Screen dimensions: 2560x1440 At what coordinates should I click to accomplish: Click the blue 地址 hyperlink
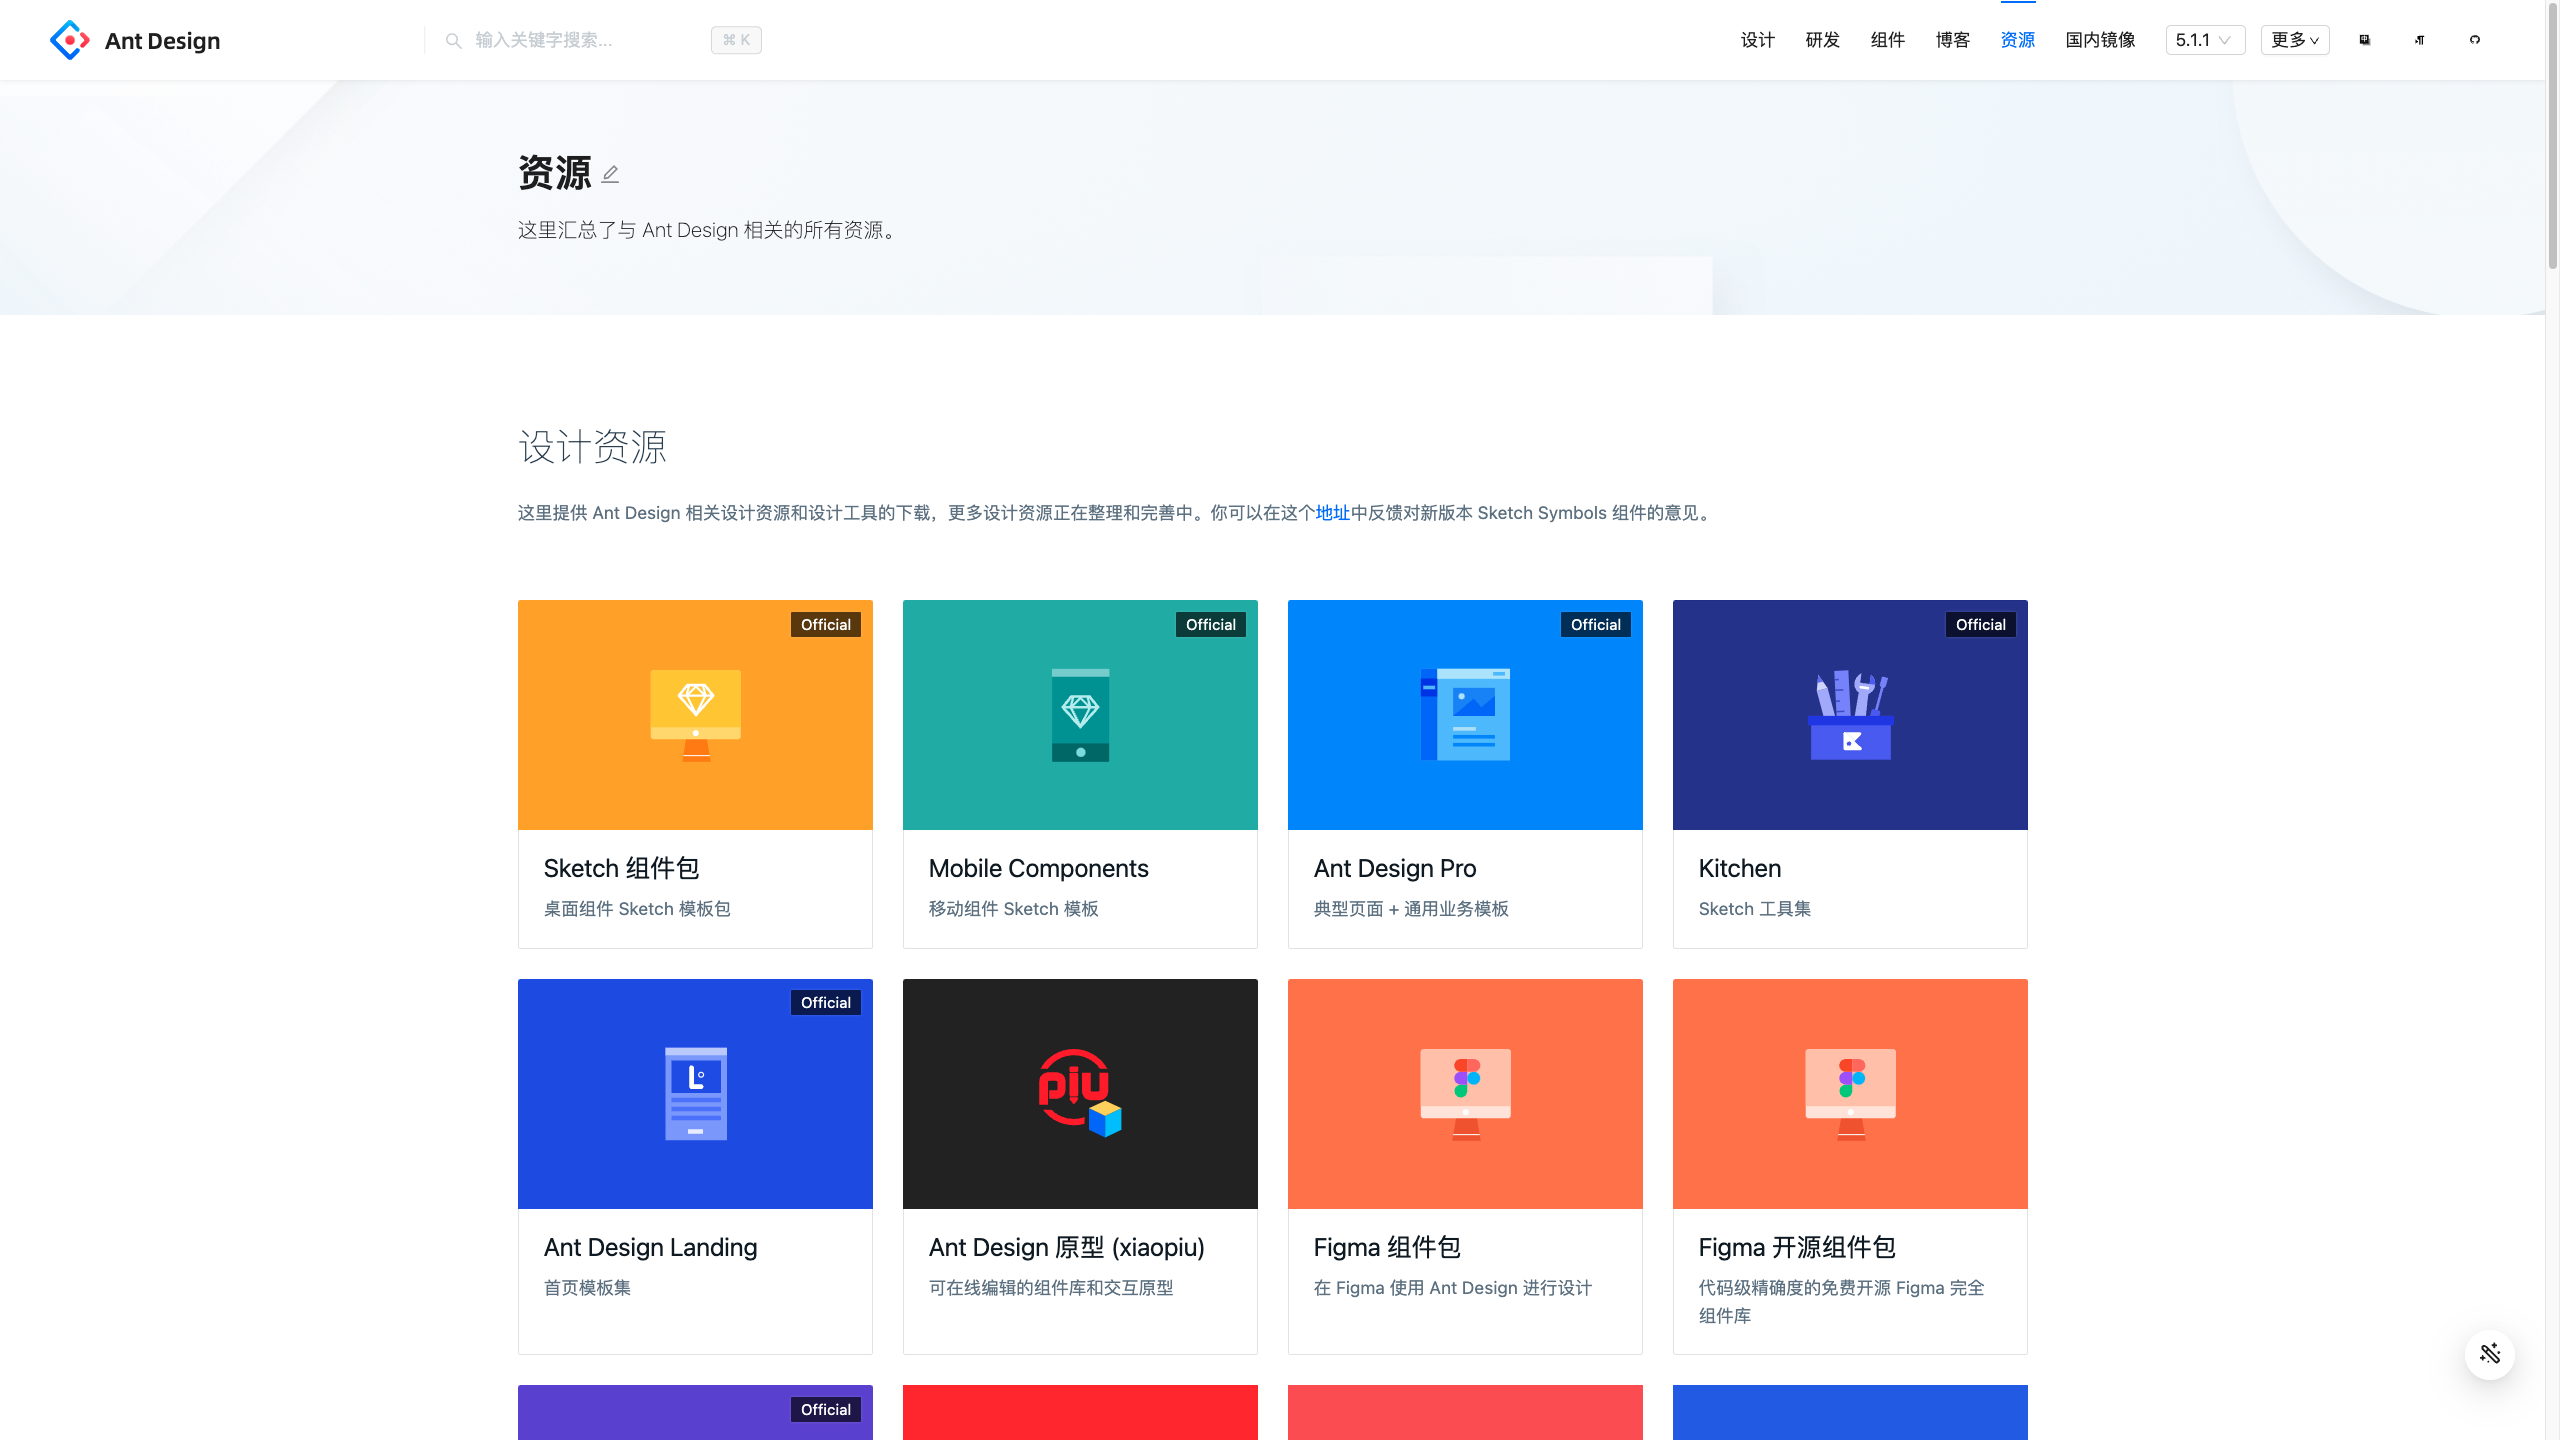click(1332, 513)
